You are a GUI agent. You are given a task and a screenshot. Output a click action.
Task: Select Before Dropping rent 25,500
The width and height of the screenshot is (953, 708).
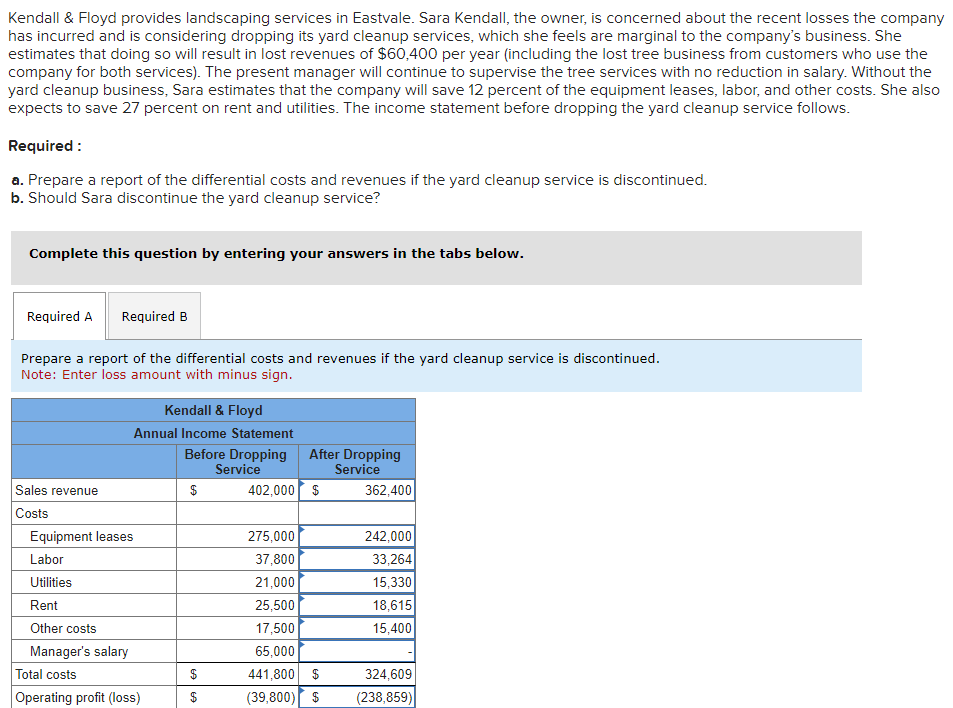[238, 606]
